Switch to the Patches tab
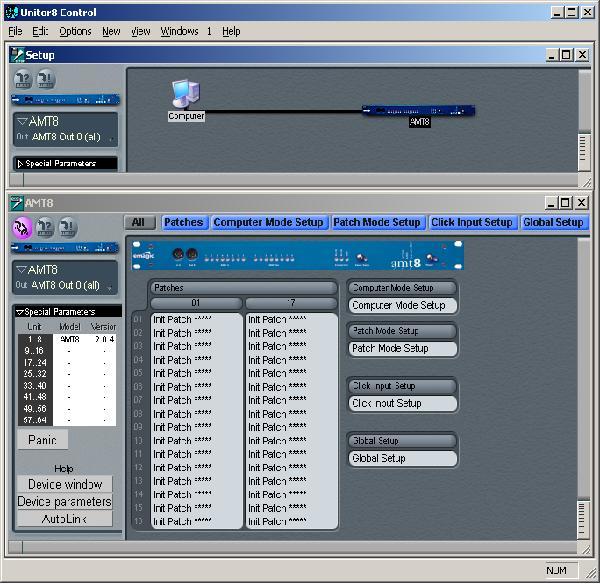 (184, 222)
